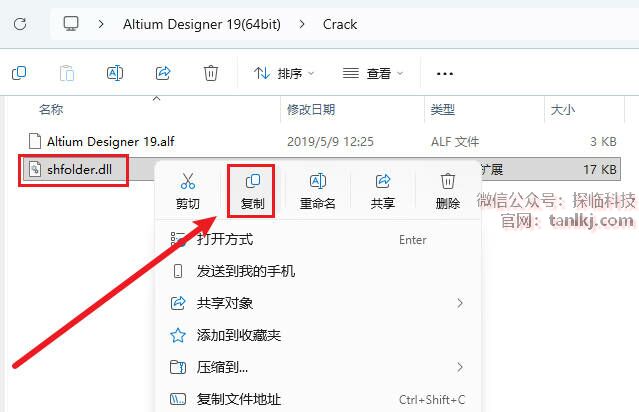The image size is (639, 412).
Task: Select the Crack breadcrumb segment
Action: 340,24
